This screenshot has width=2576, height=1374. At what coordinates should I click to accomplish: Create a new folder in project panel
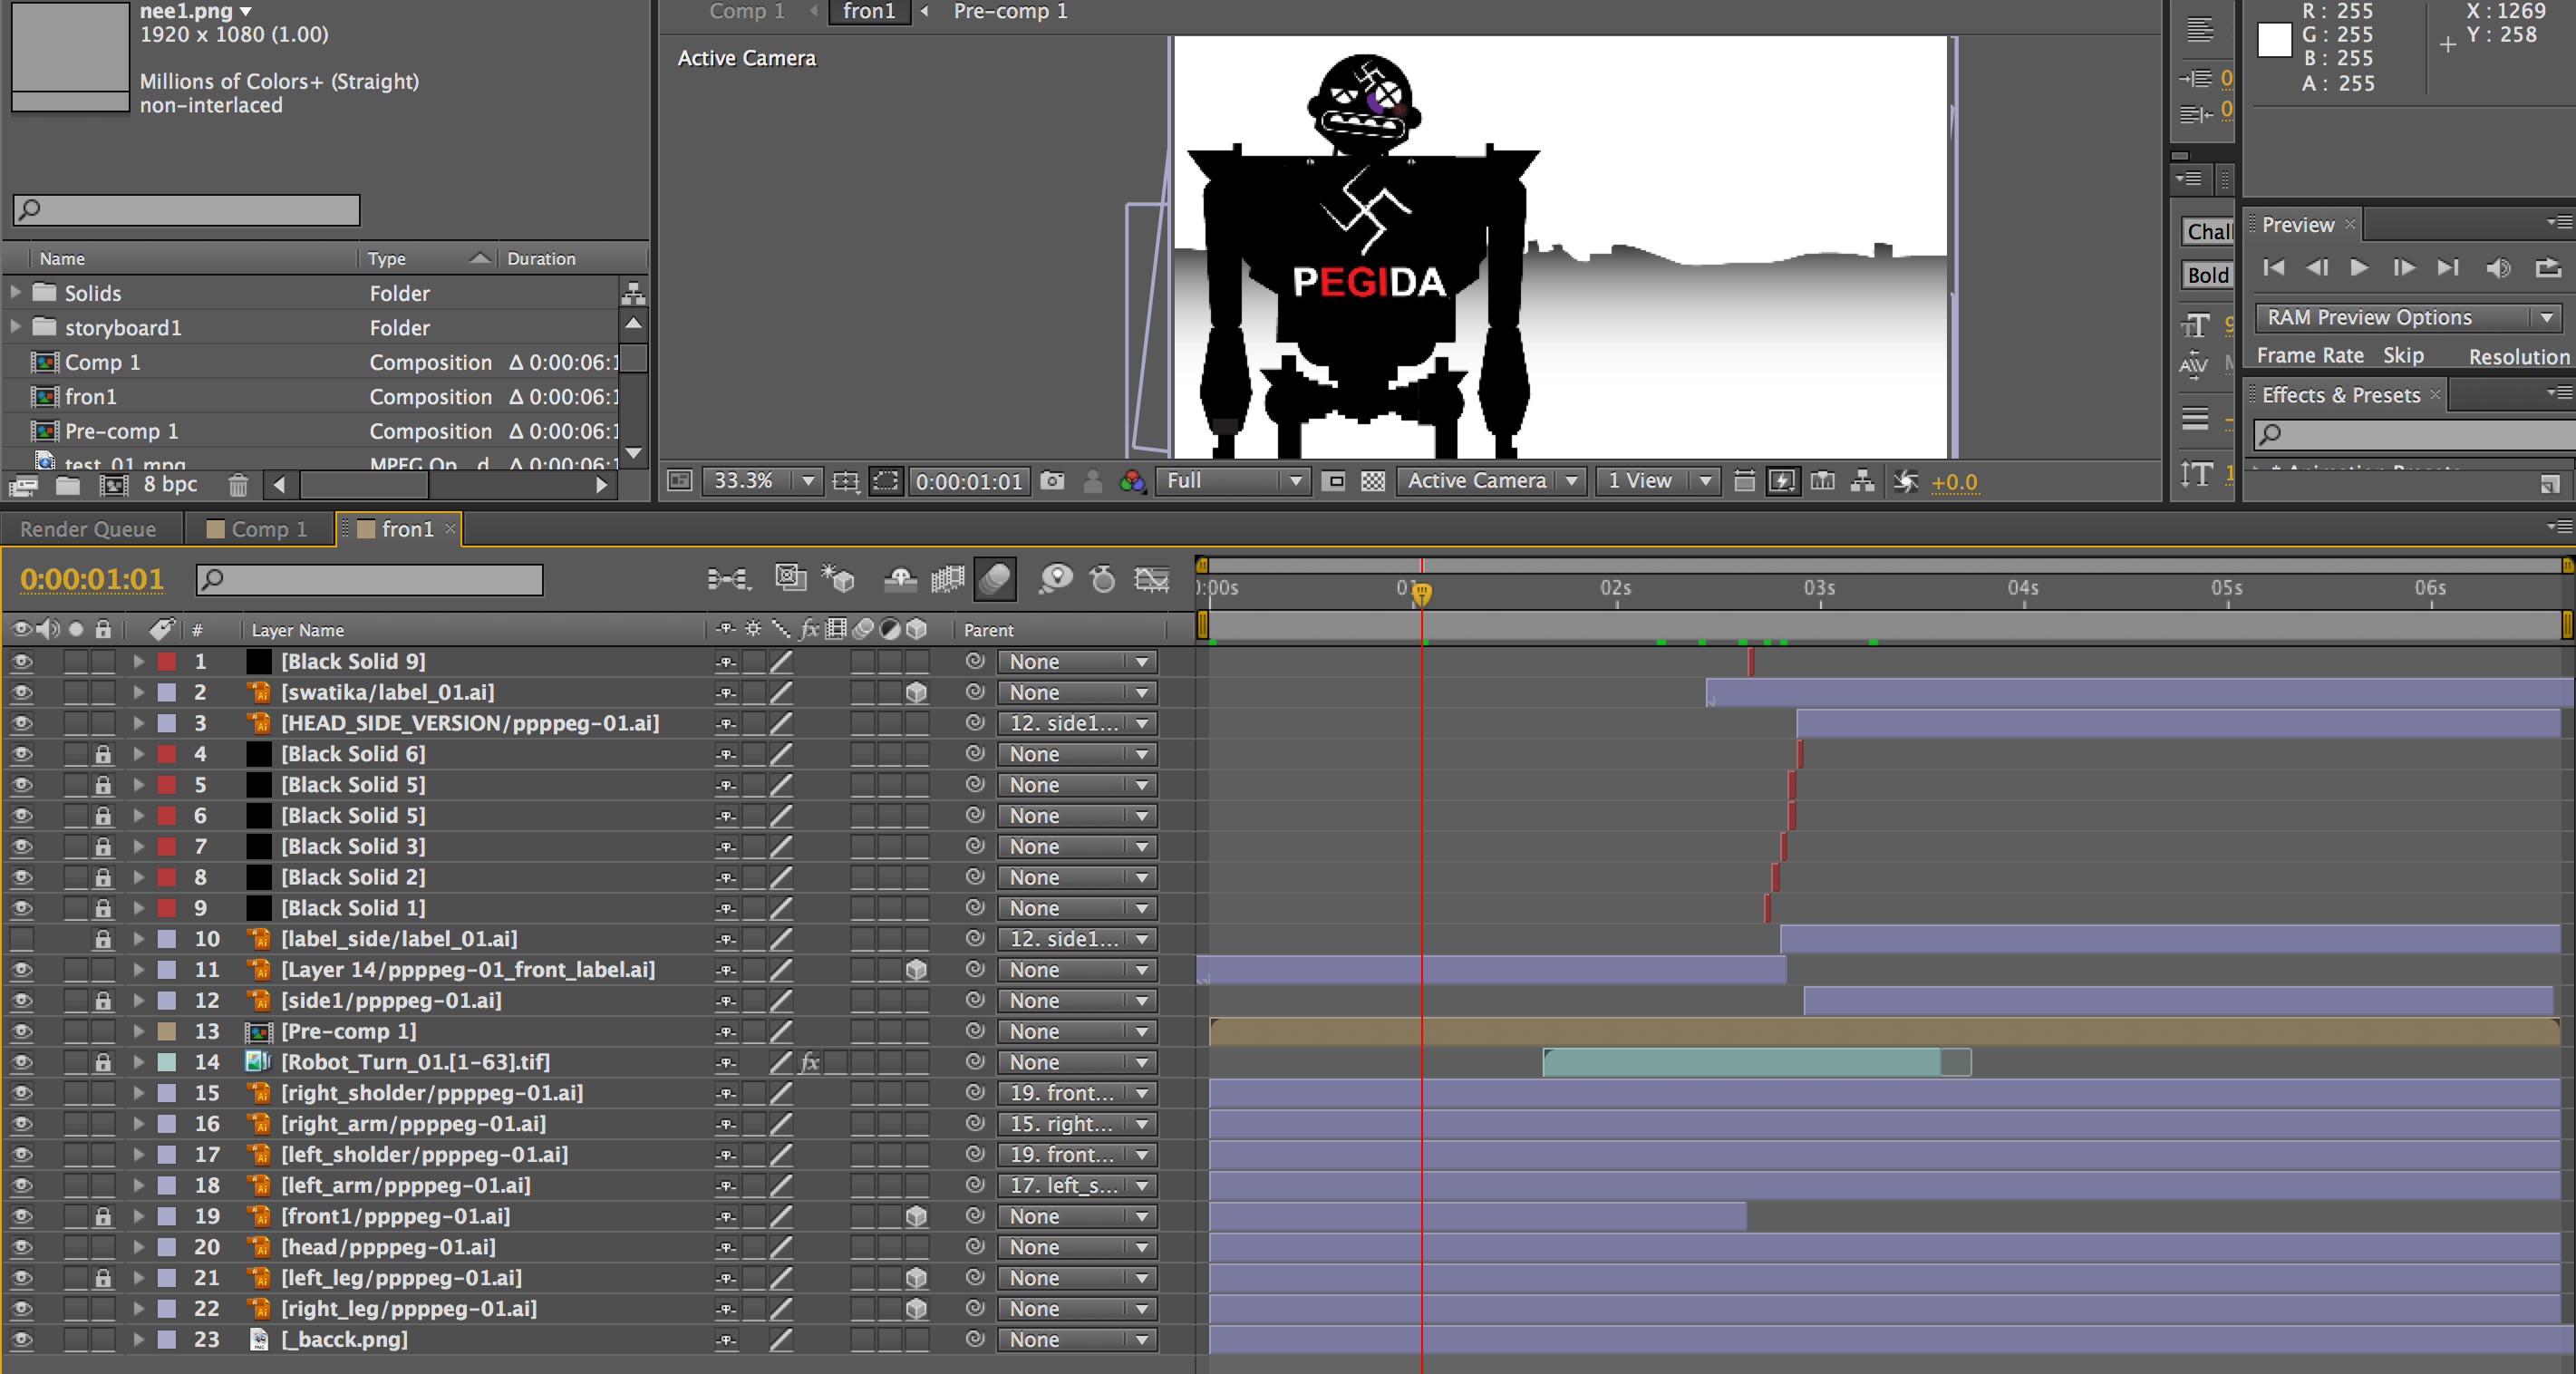[x=68, y=485]
